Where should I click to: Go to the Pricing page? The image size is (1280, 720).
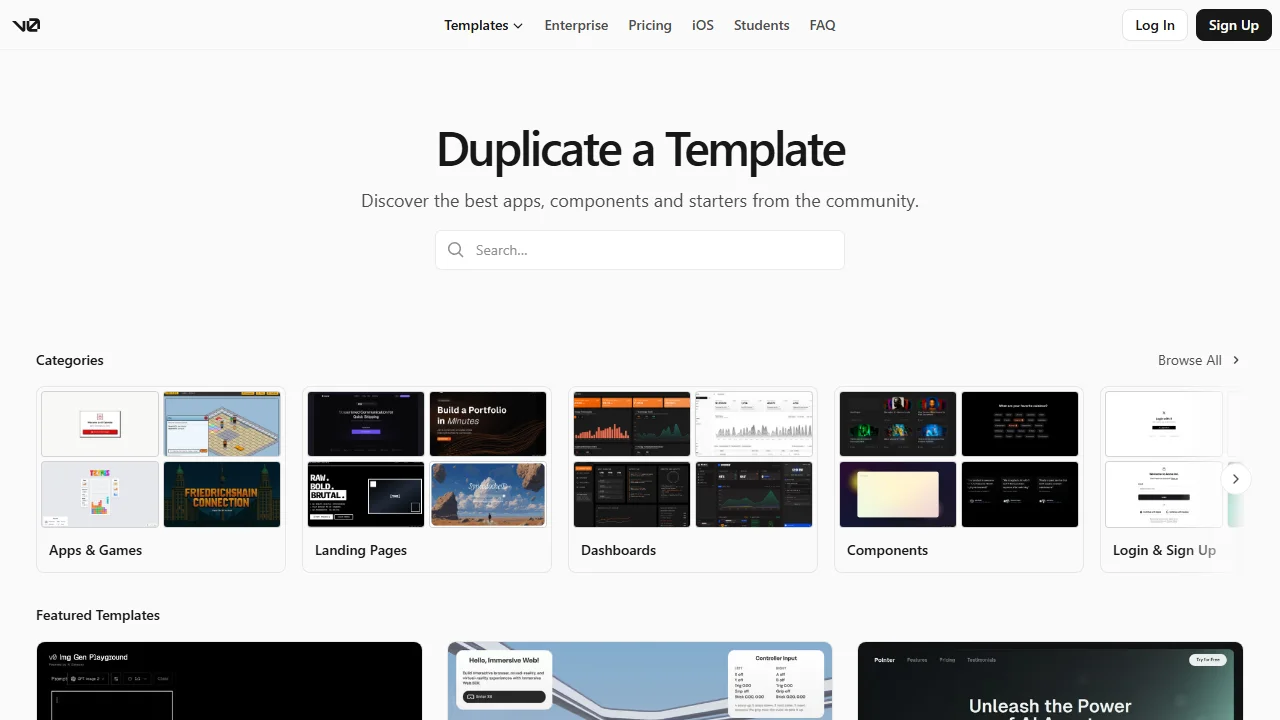[650, 25]
